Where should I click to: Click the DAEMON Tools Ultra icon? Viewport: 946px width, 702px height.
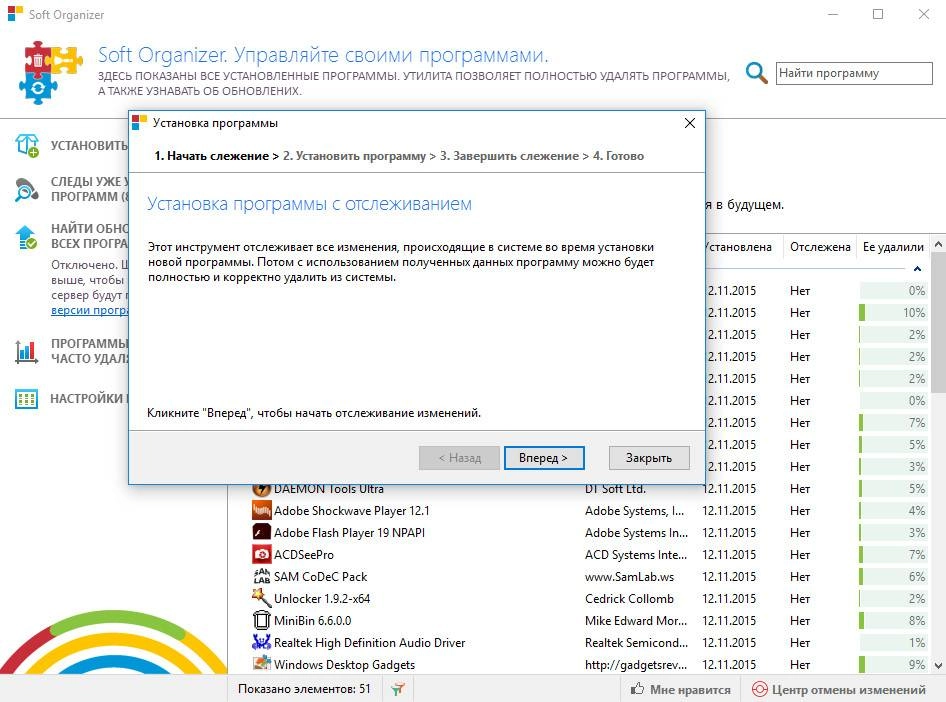[x=261, y=490]
